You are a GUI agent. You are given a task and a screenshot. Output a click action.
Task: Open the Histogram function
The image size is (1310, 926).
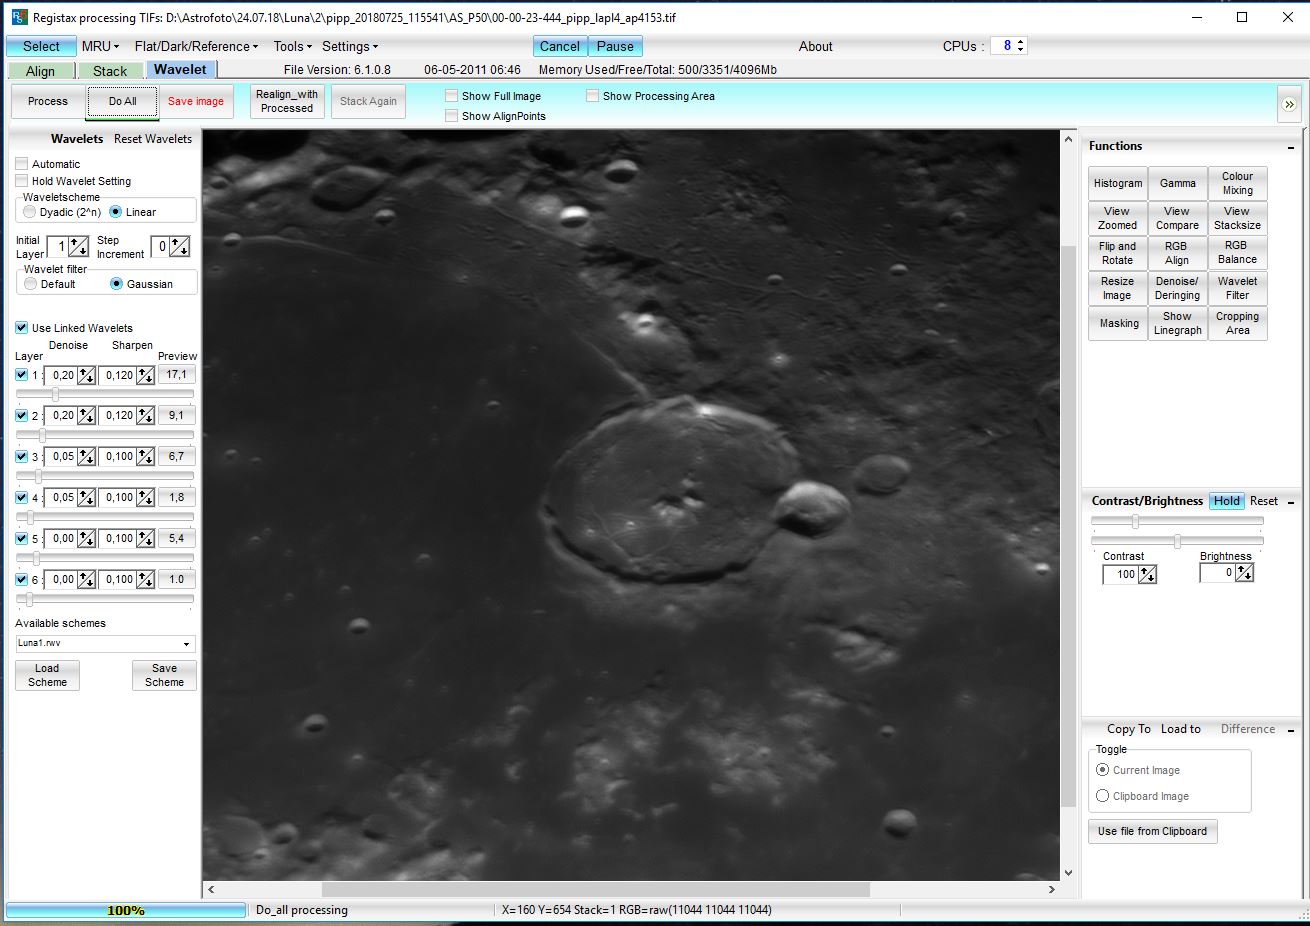(1117, 184)
